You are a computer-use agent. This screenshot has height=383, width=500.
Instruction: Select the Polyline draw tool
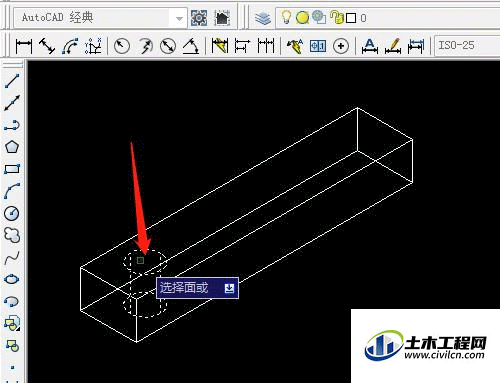[x=12, y=125]
